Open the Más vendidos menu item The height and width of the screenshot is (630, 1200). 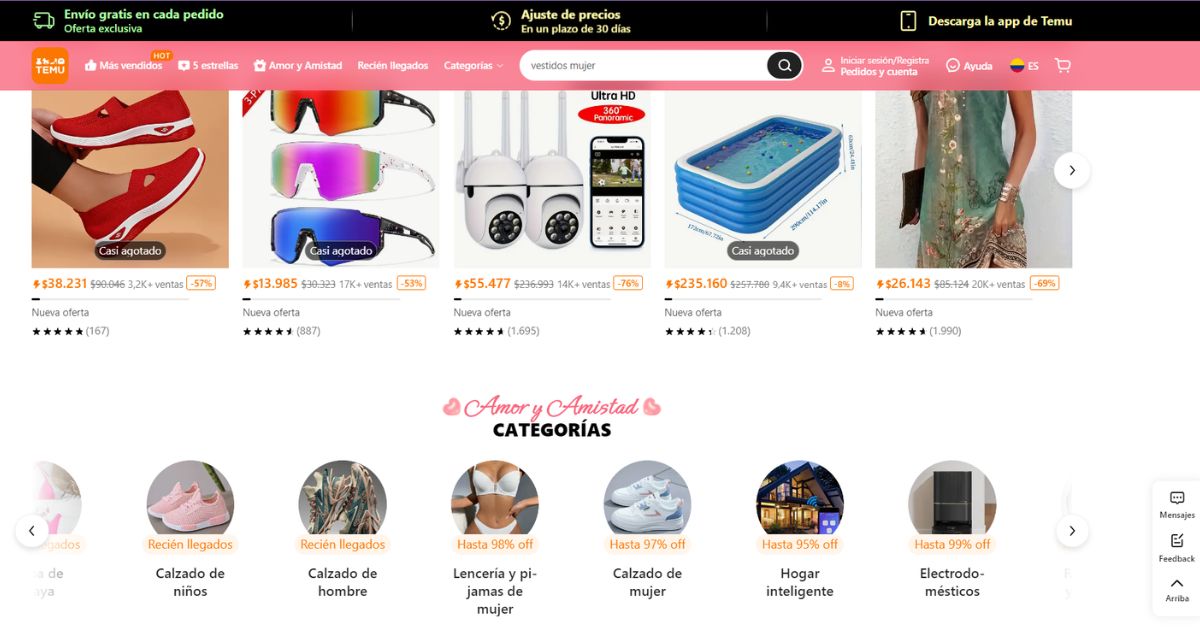(123, 65)
